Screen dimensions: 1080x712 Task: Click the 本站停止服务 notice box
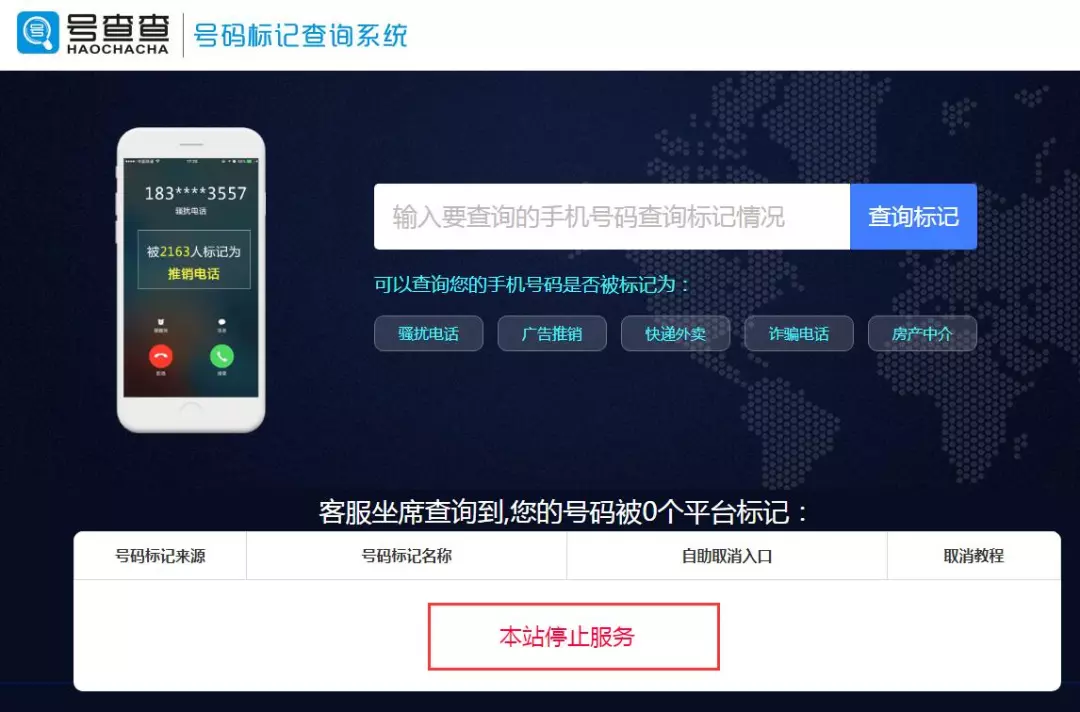point(574,636)
